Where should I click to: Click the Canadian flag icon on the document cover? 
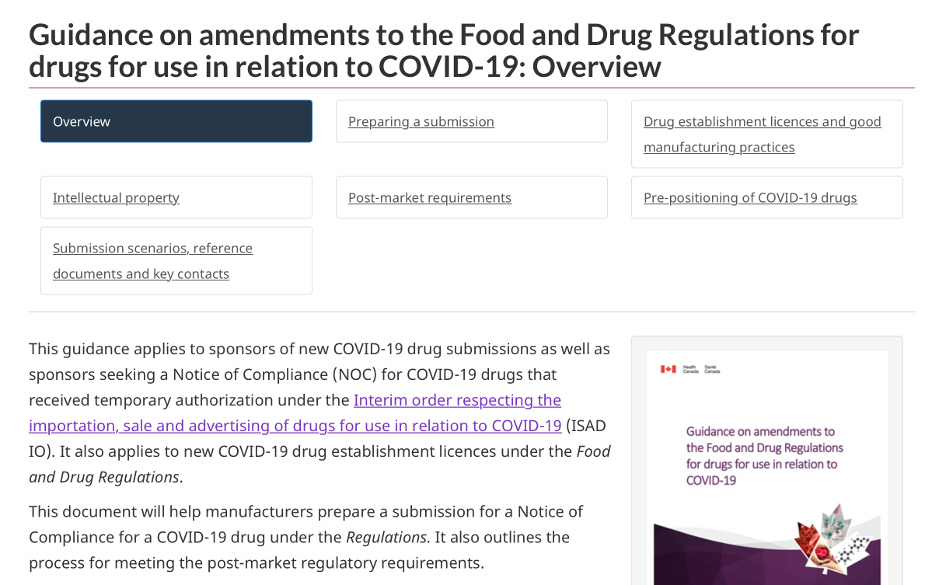(x=668, y=369)
